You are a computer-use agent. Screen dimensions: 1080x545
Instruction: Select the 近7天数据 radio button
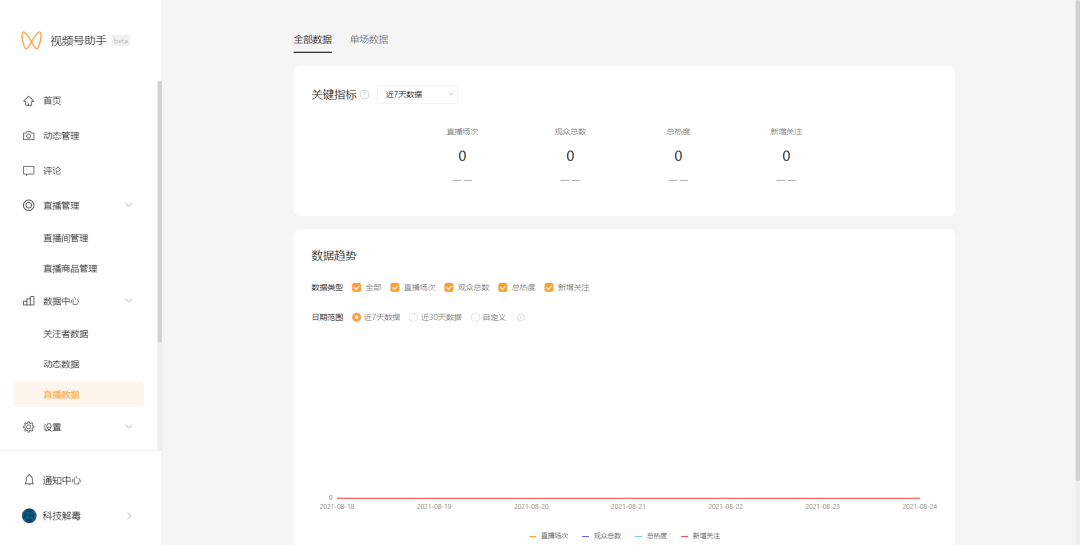[x=357, y=317]
